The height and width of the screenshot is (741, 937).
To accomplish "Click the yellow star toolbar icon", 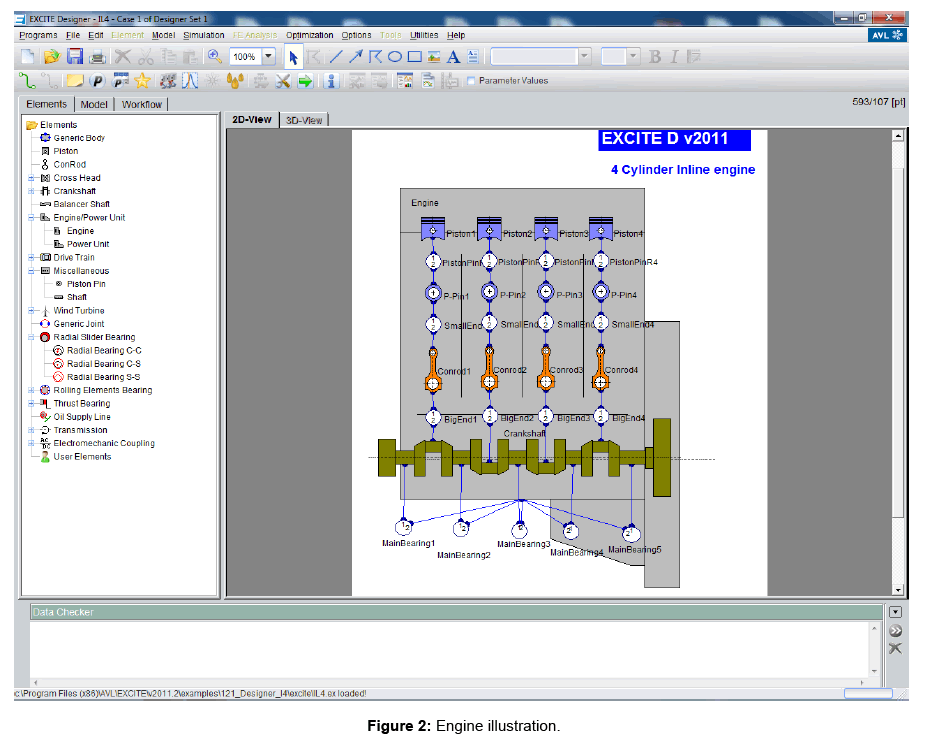I will point(143,81).
